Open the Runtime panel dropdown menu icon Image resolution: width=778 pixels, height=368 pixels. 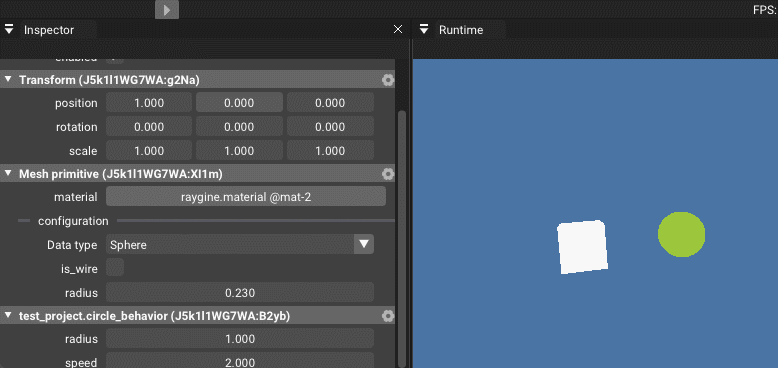(424, 30)
